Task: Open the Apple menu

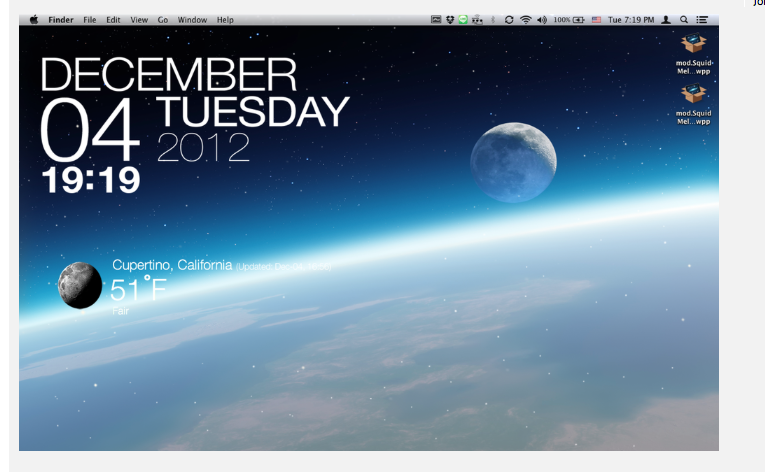Action: (x=34, y=20)
